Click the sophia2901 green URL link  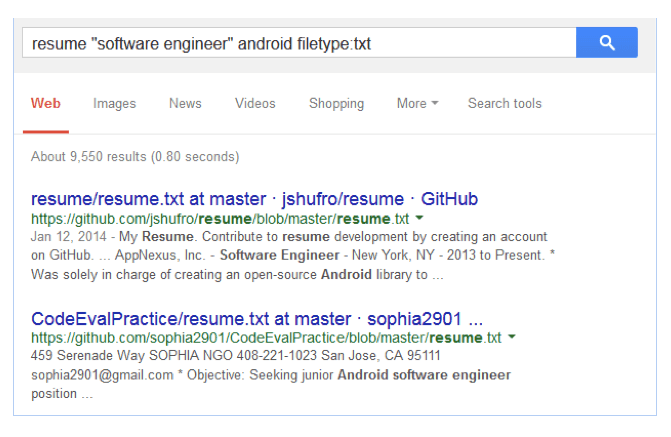(266, 338)
